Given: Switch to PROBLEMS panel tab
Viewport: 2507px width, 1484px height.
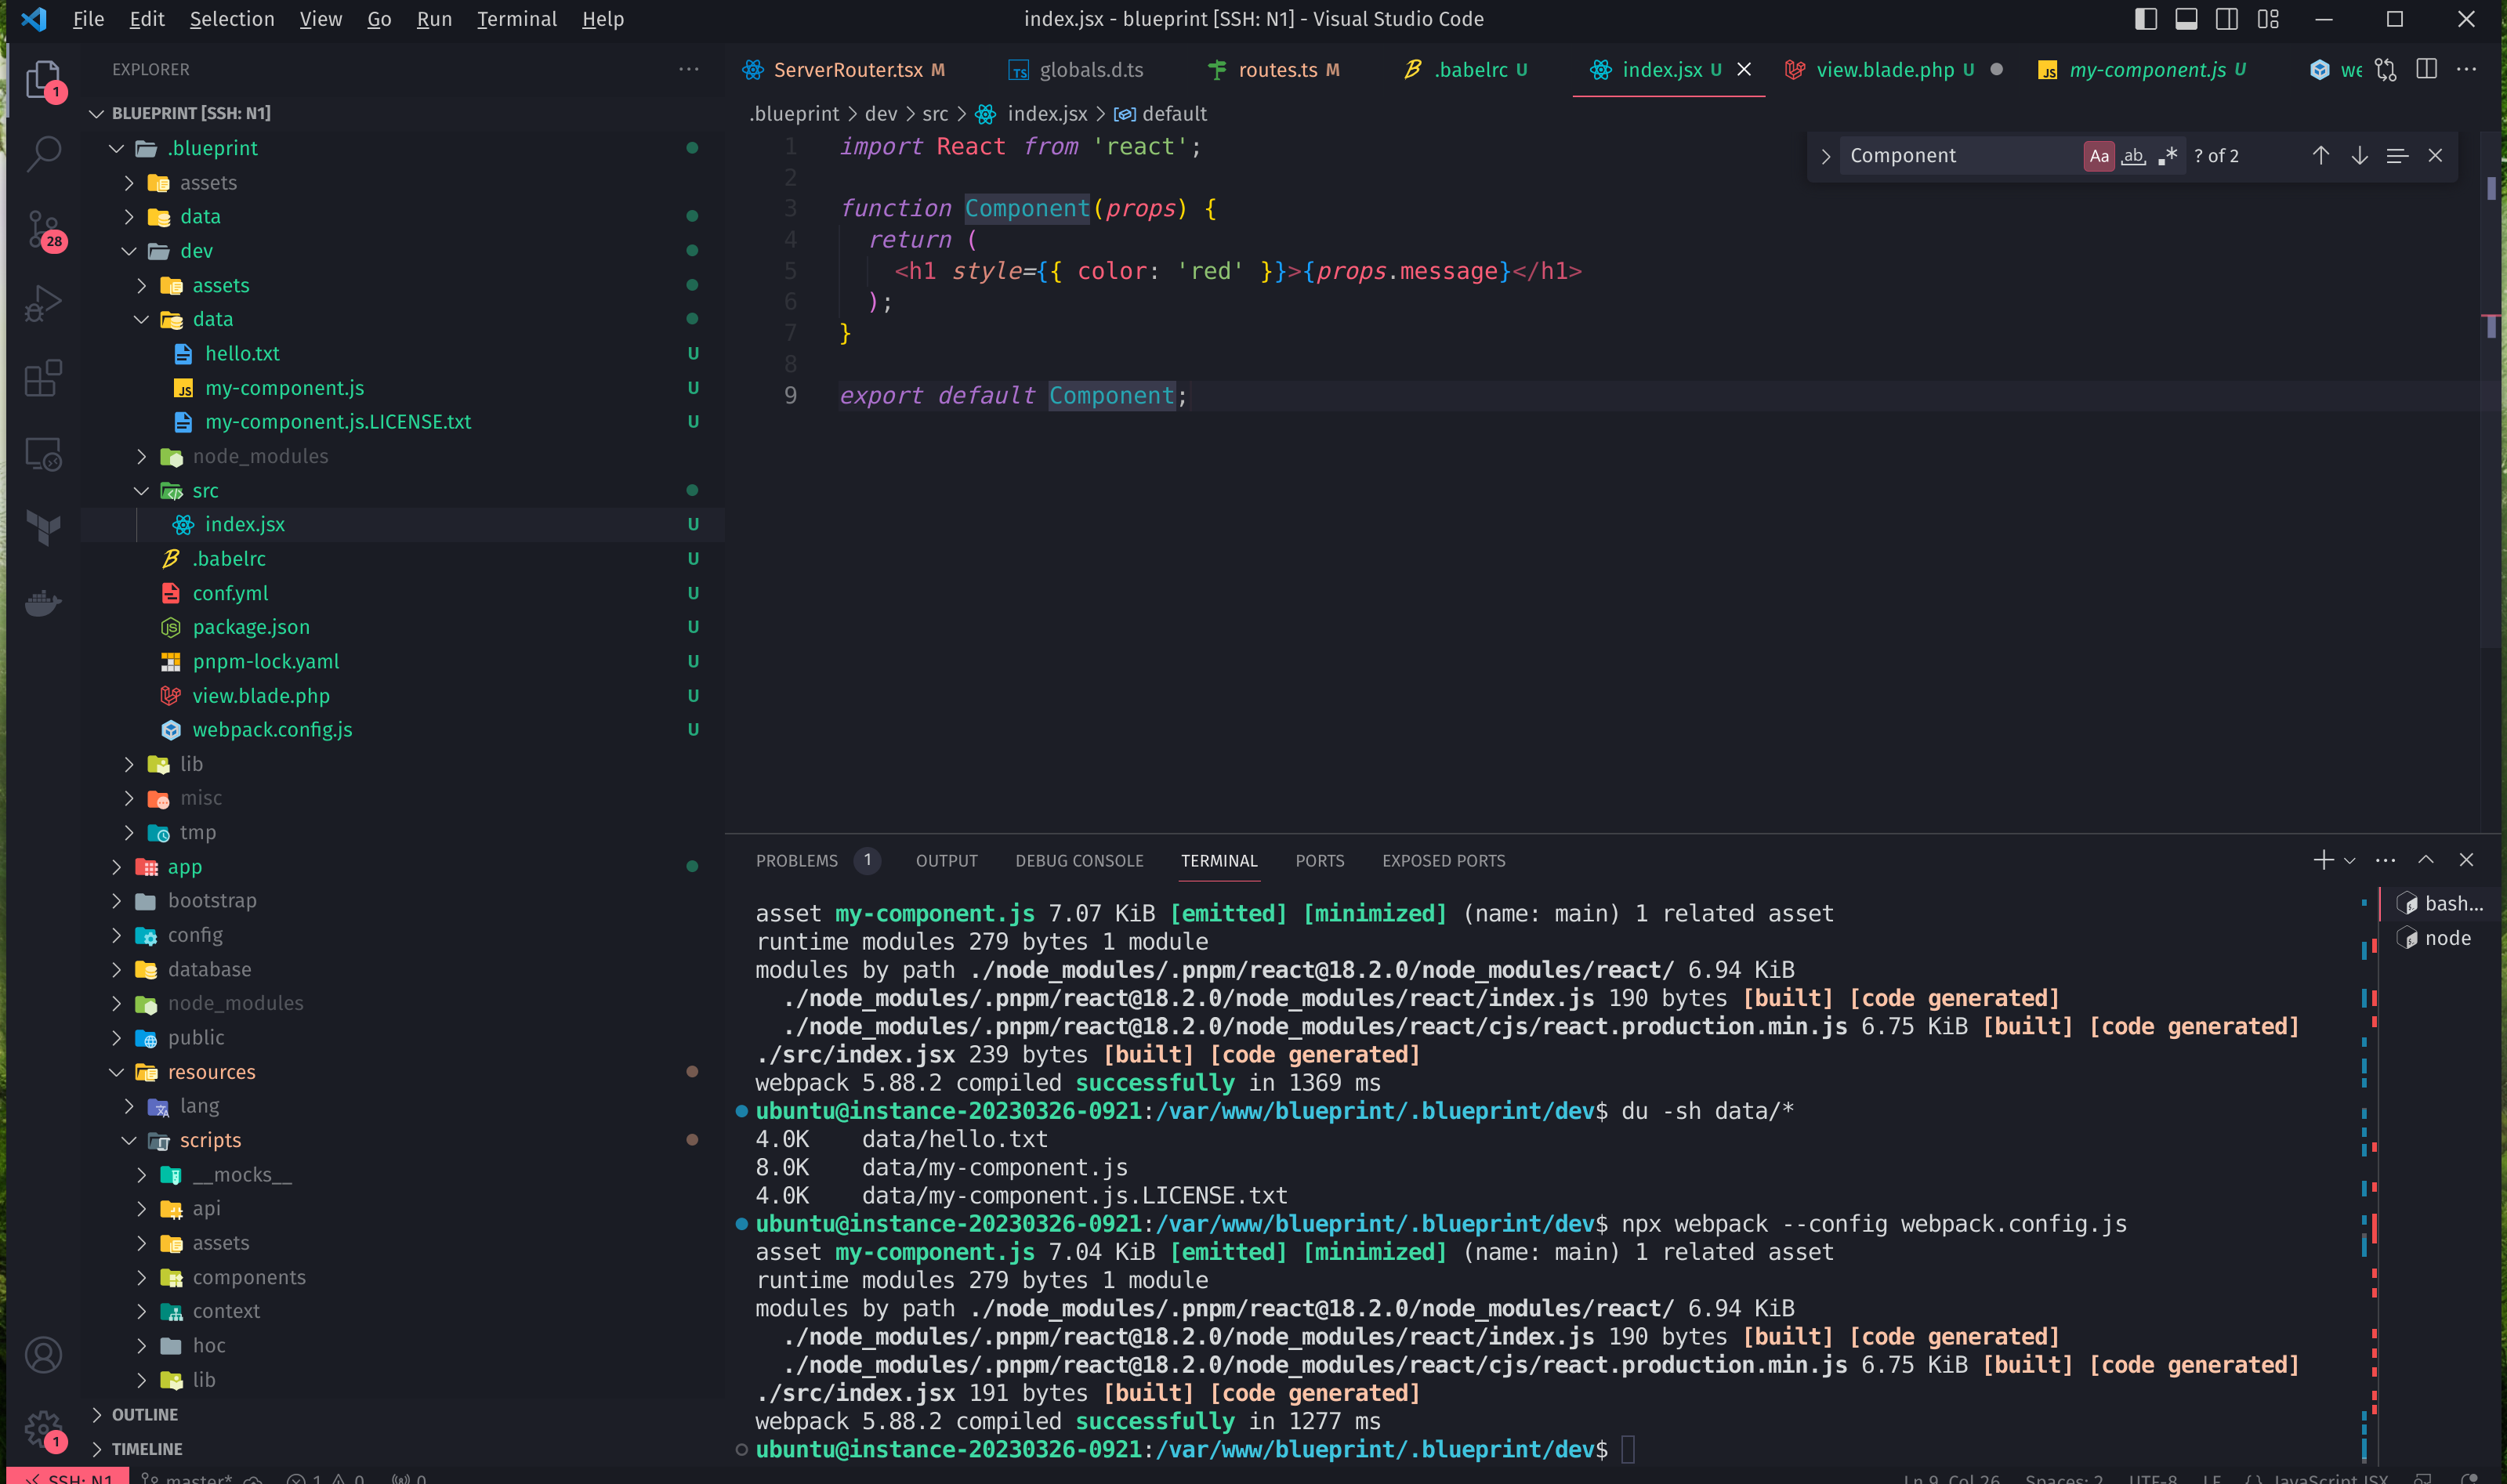Looking at the screenshot, I should 796,861.
